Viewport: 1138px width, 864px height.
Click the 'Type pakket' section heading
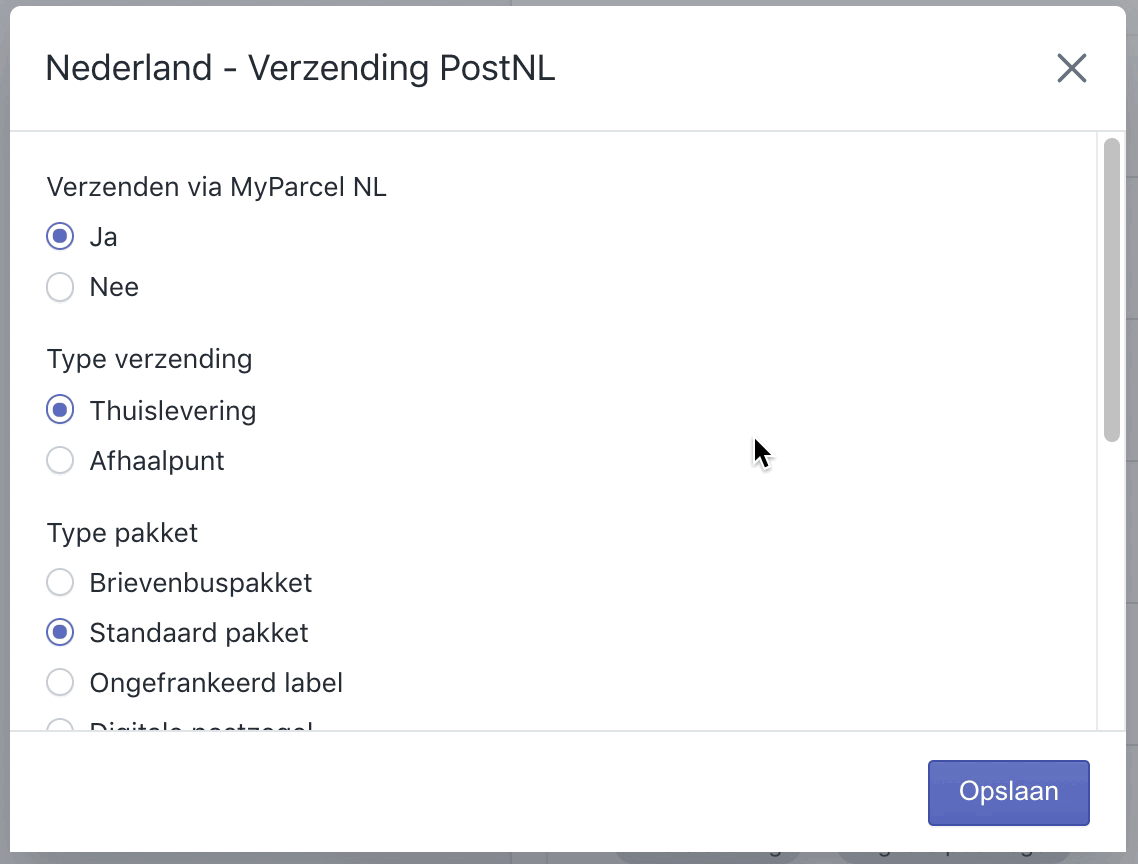122,533
